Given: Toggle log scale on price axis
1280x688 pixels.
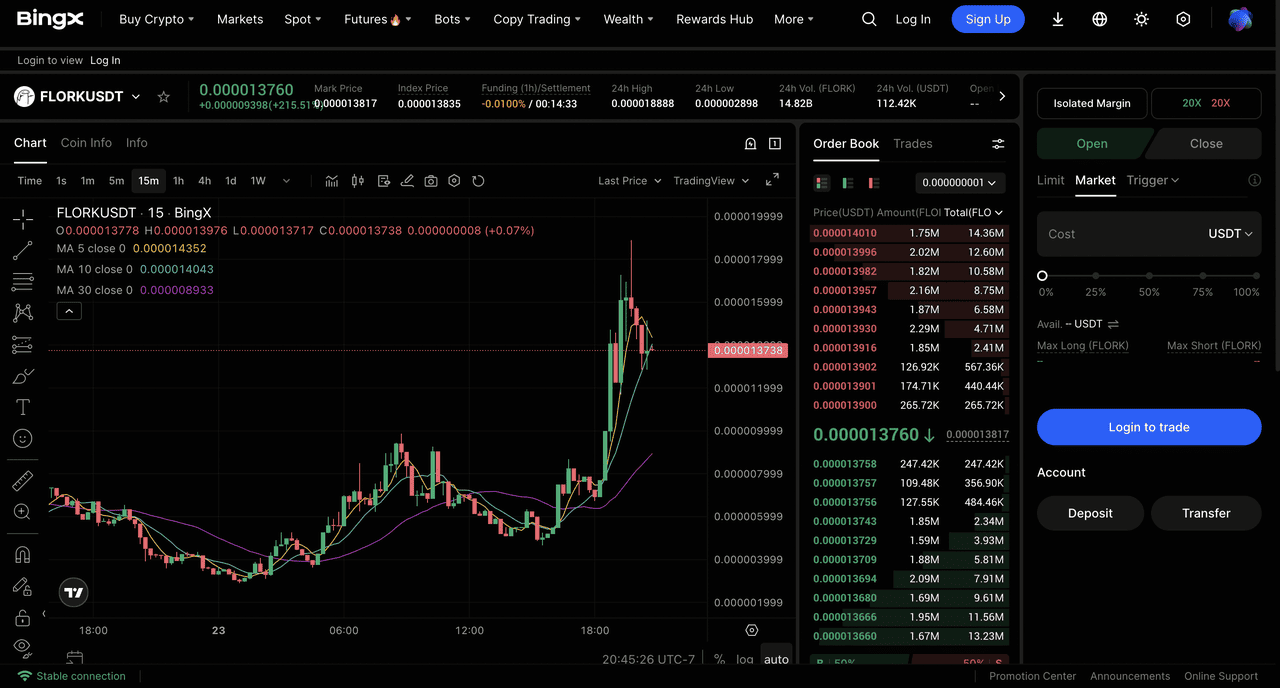Looking at the screenshot, I should (x=745, y=659).
